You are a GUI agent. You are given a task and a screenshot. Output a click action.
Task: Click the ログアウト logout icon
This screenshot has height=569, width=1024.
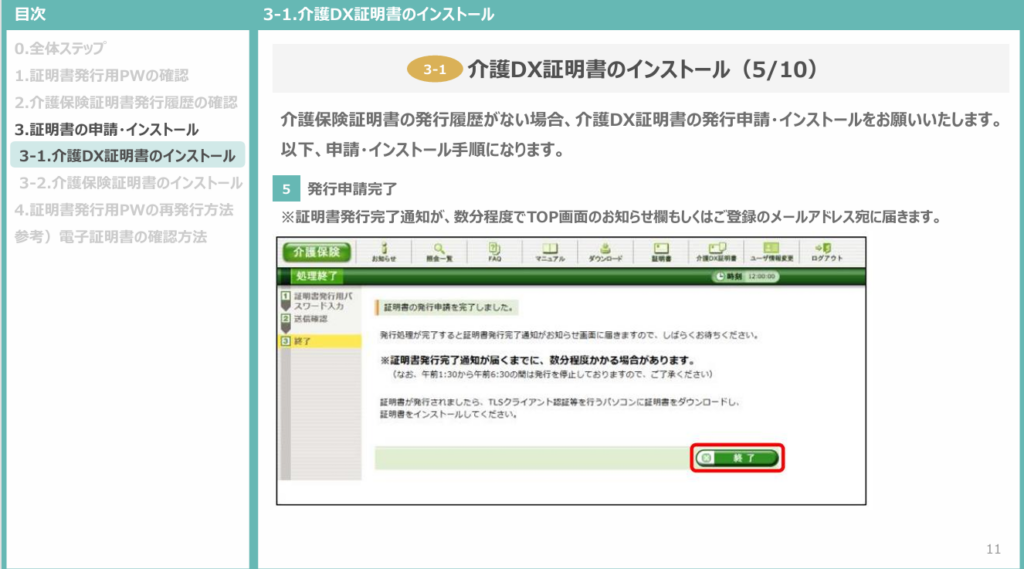click(827, 252)
